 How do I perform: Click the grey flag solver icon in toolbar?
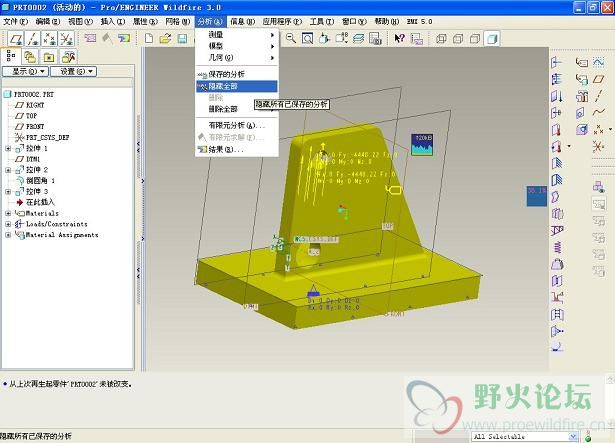[107, 38]
